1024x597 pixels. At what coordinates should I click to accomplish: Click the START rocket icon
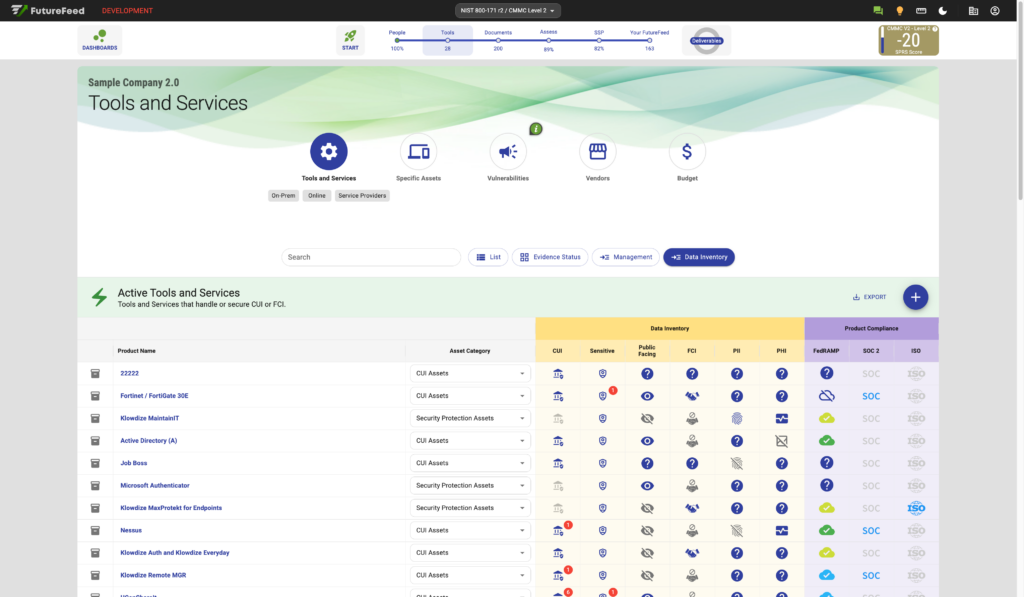350,40
